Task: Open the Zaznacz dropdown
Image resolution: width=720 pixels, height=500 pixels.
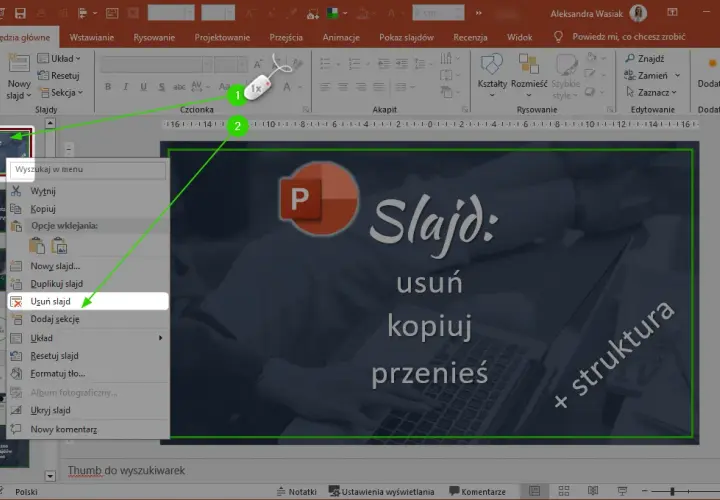Action: click(x=652, y=92)
